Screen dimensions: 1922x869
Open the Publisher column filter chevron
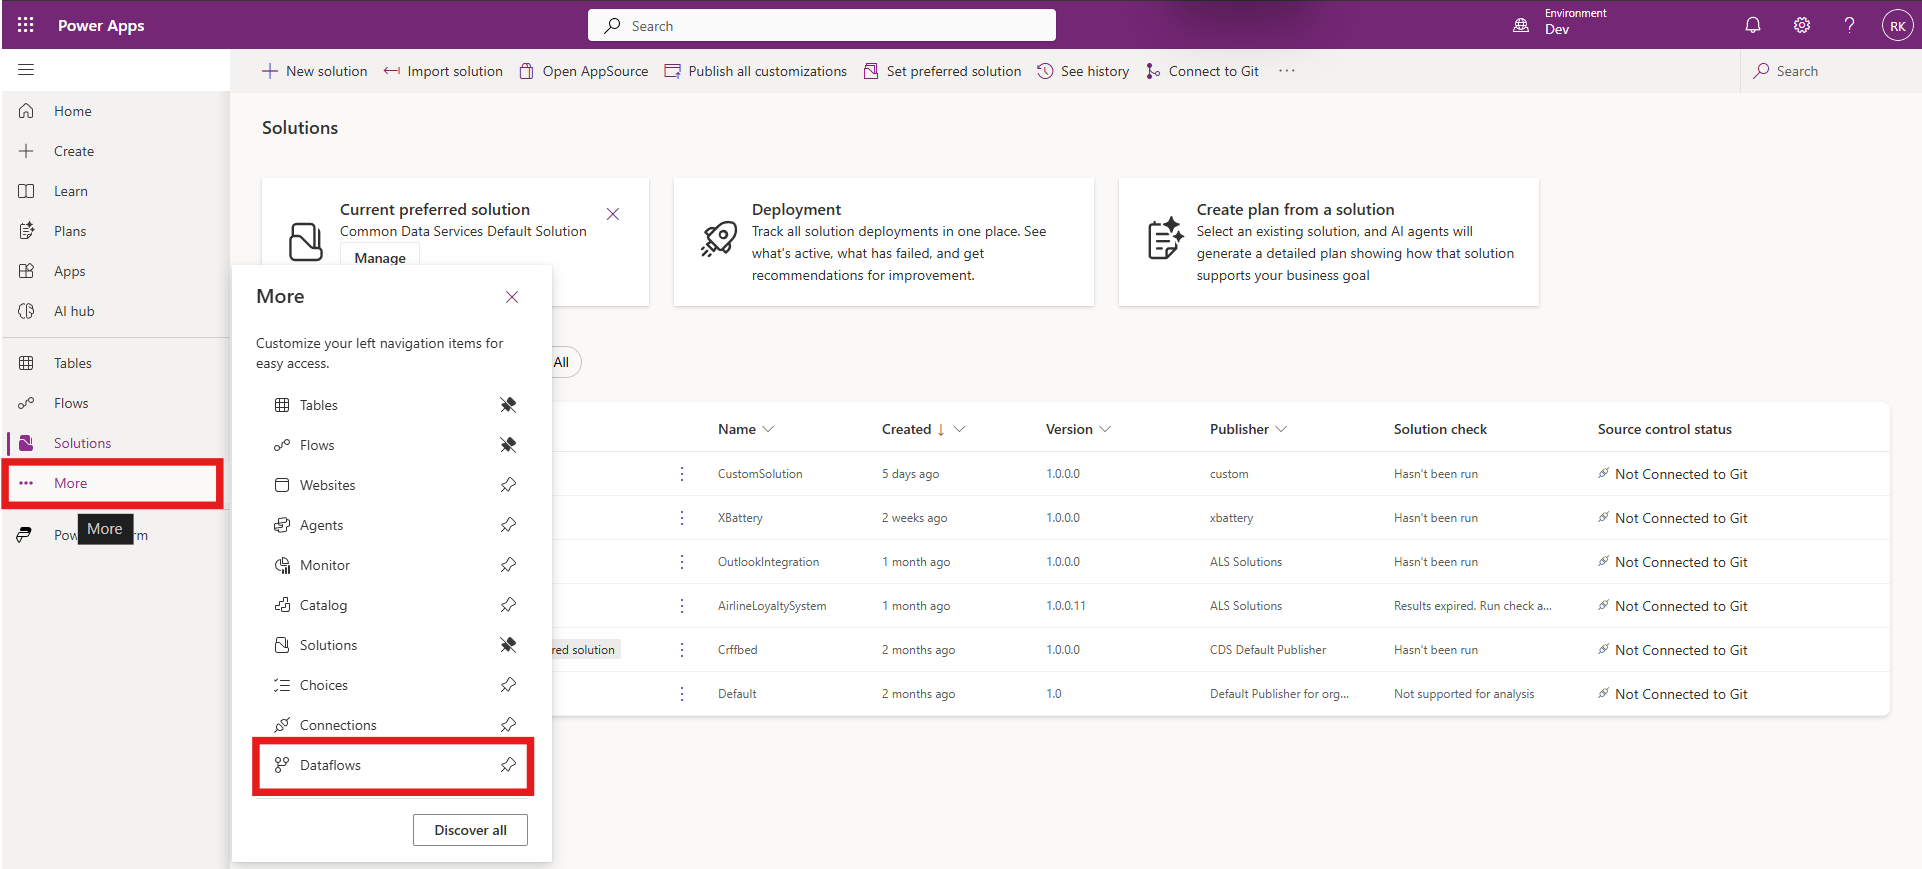[x=1281, y=429]
